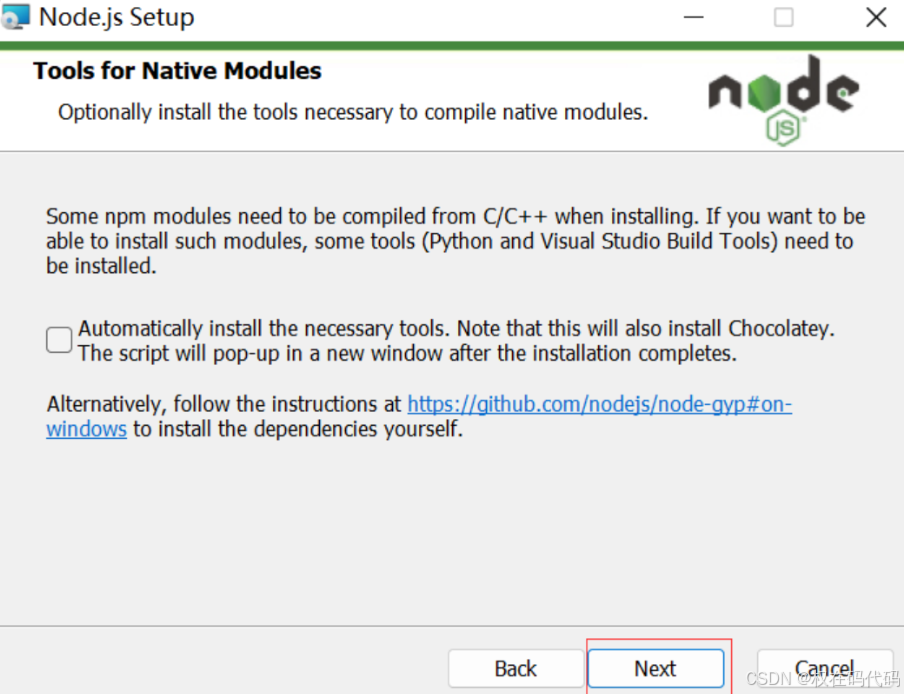Viewport: 904px width, 694px height.
Task: Cancel the Node.js setup
Action: (x=825, y=669)
